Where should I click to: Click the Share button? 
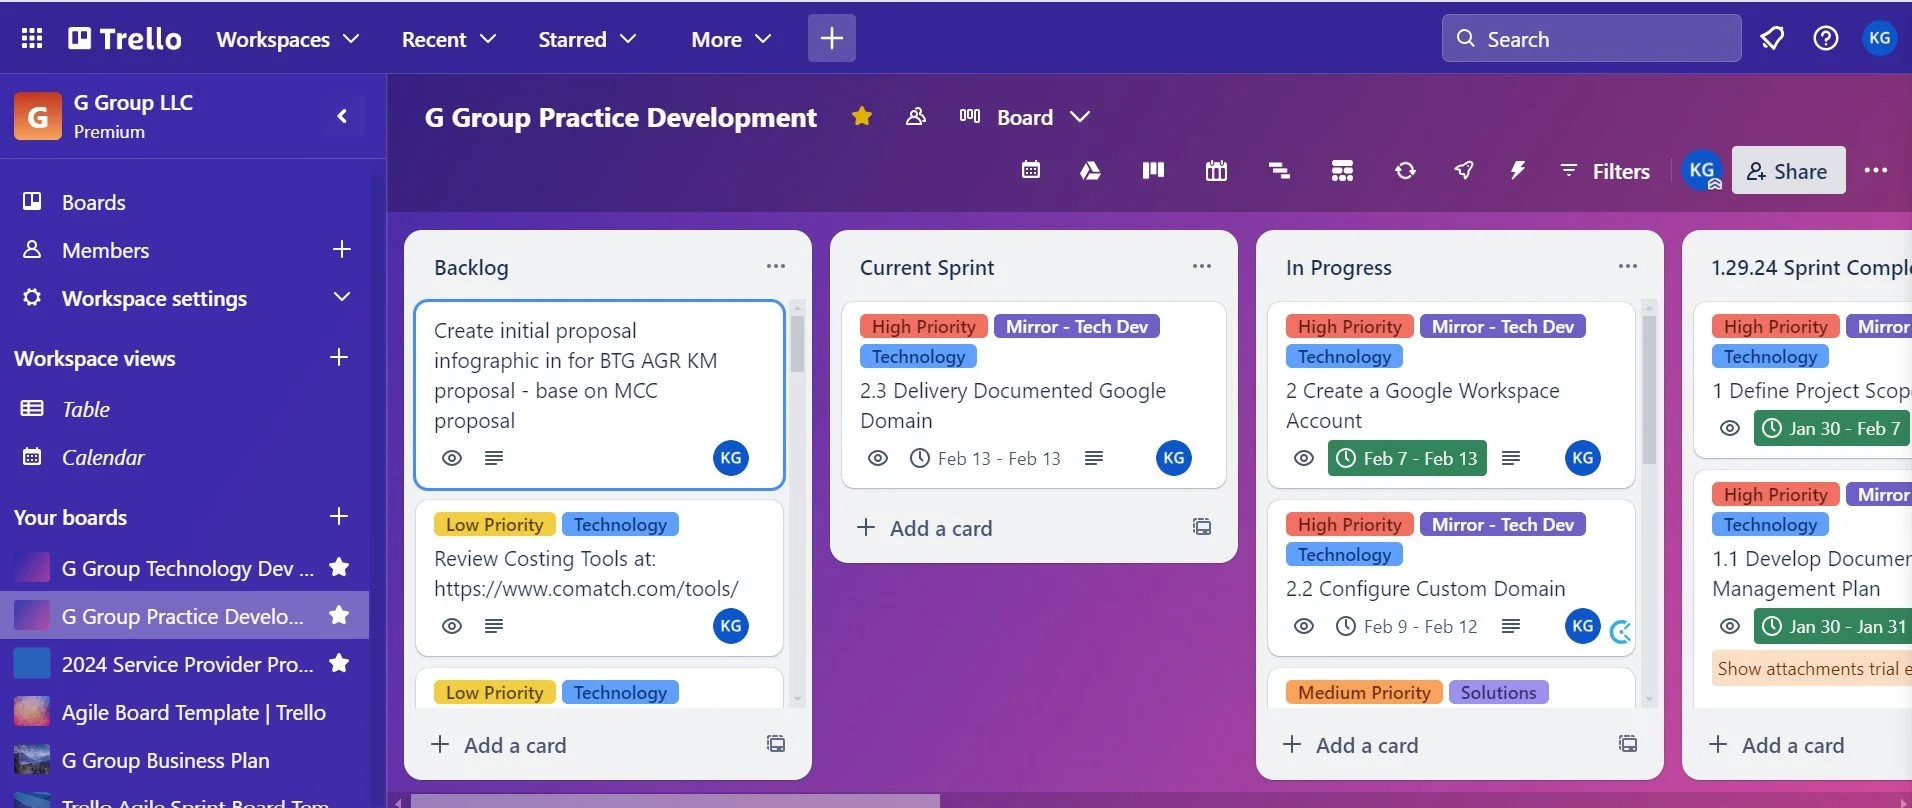point(1788,170)
